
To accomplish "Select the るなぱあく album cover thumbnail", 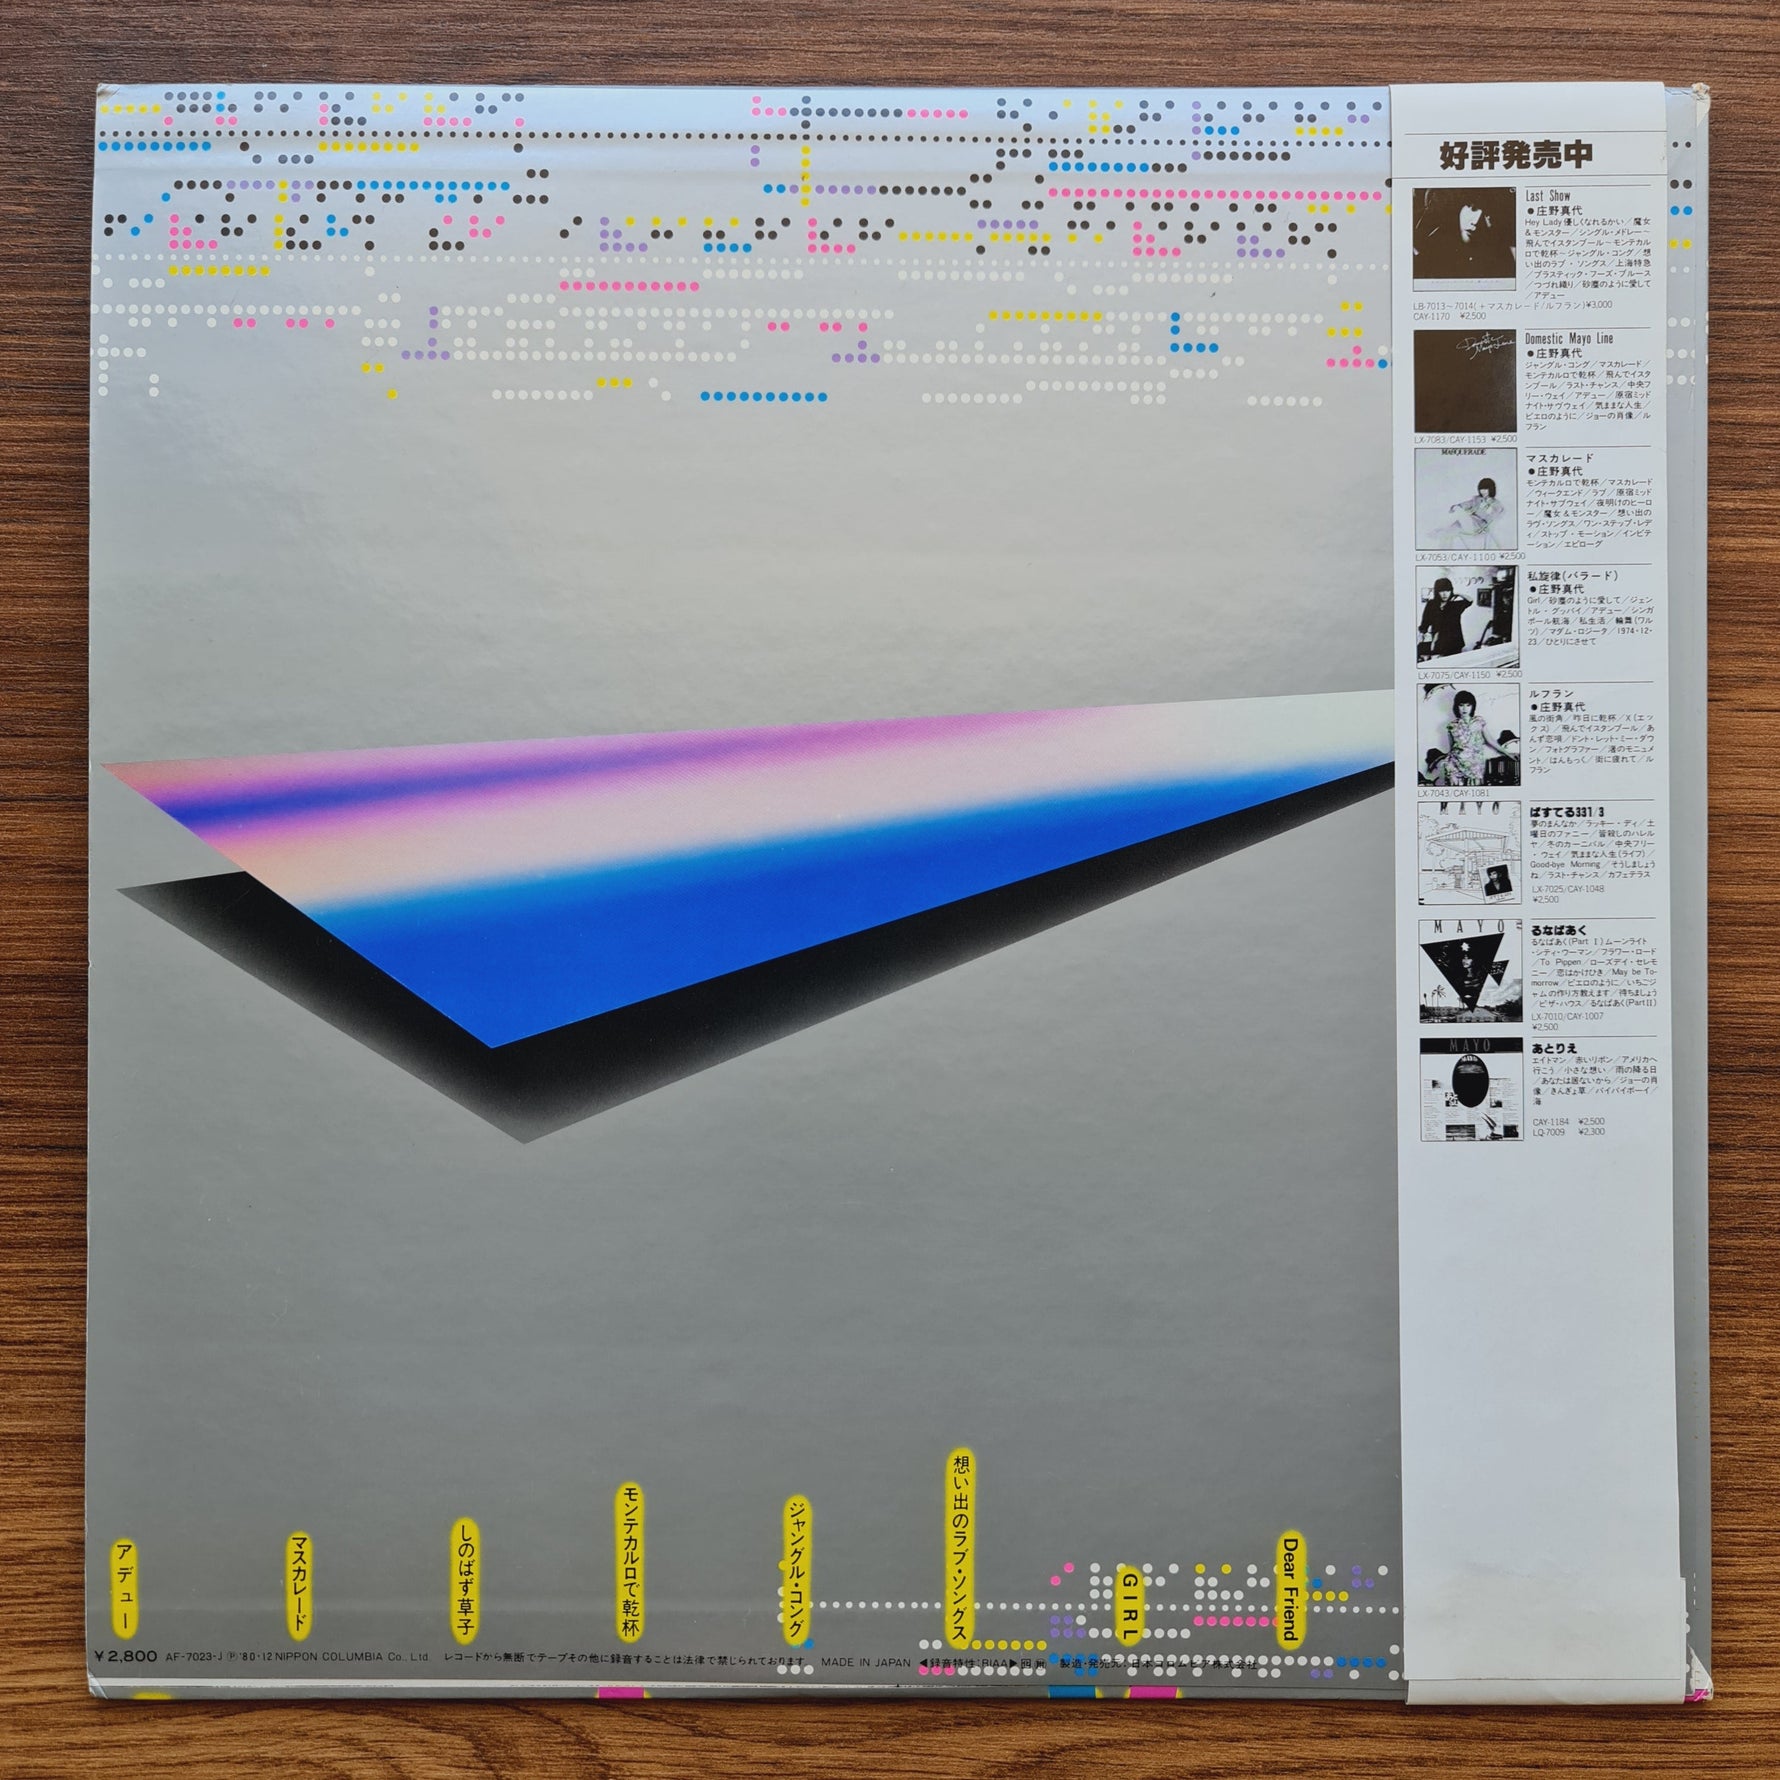I will point(1469,970).
